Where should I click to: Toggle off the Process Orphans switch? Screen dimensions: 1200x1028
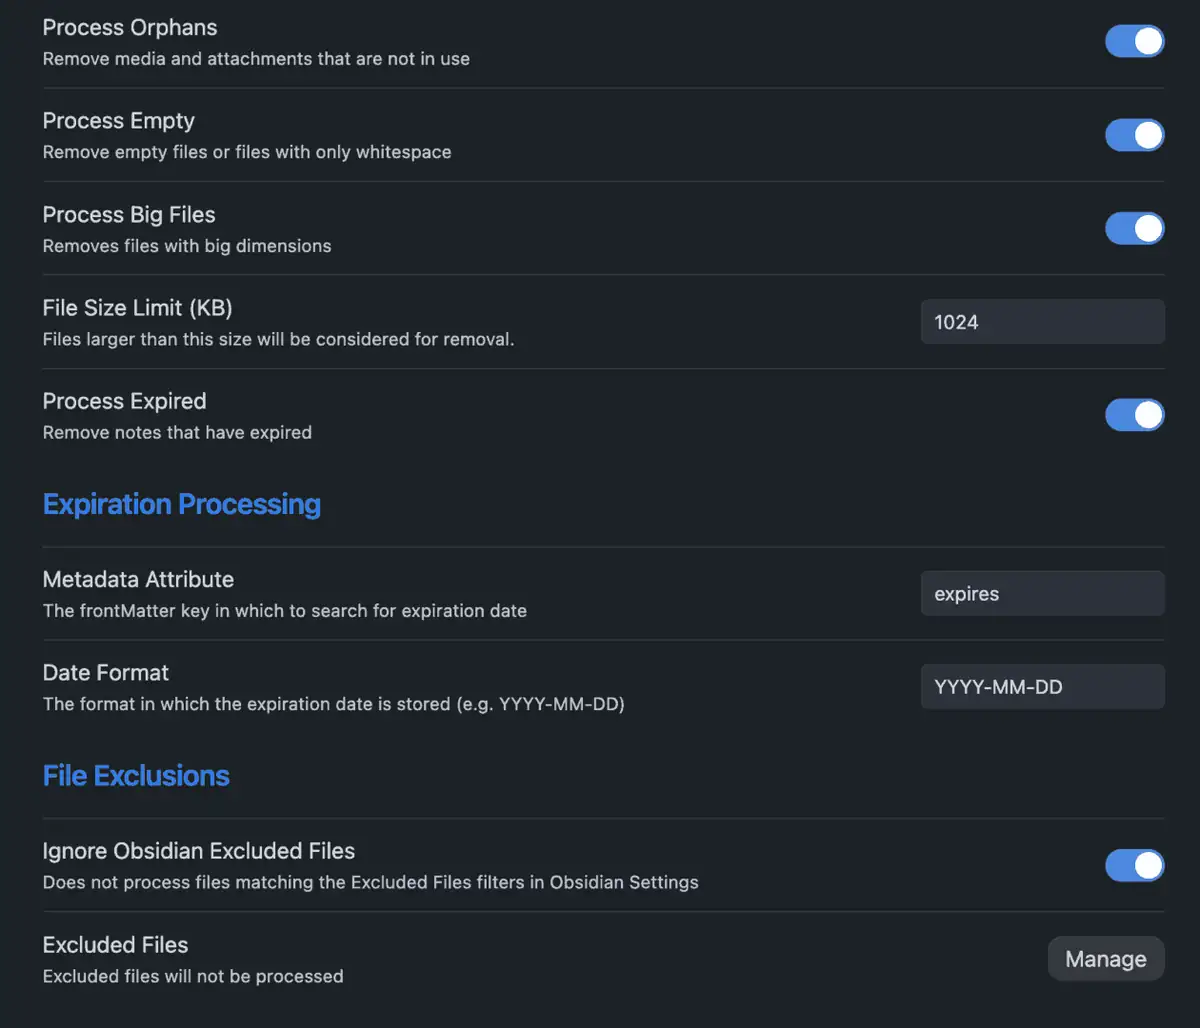(x=1134, y=41)
